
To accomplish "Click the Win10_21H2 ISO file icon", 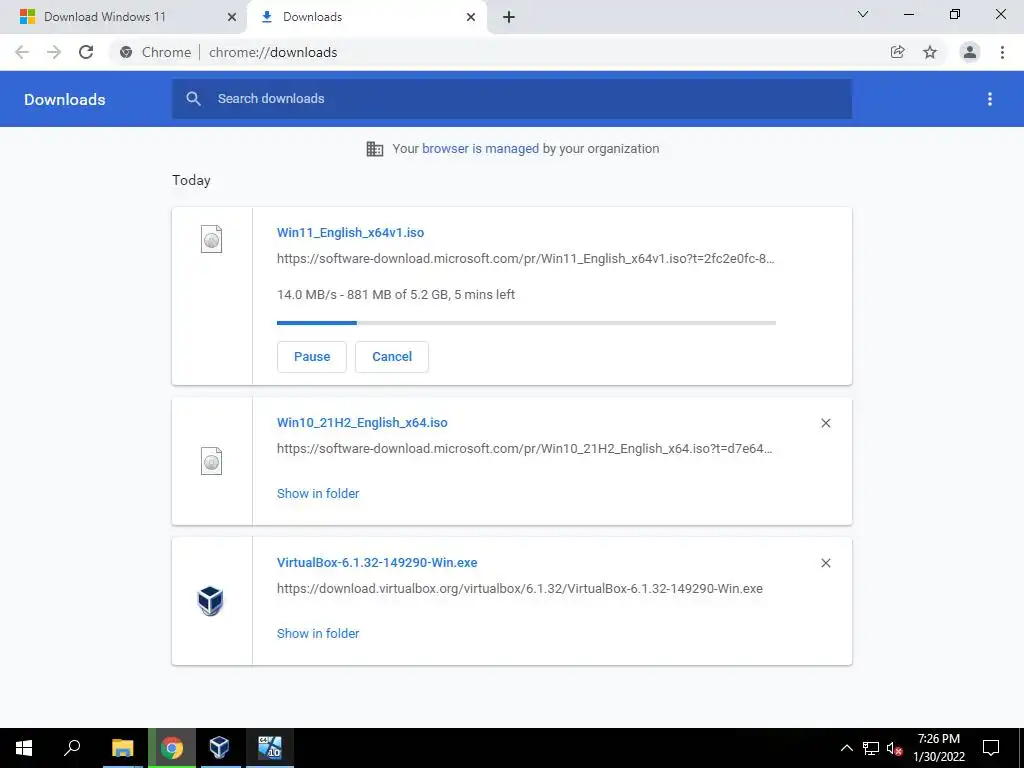I will (211, 461).
